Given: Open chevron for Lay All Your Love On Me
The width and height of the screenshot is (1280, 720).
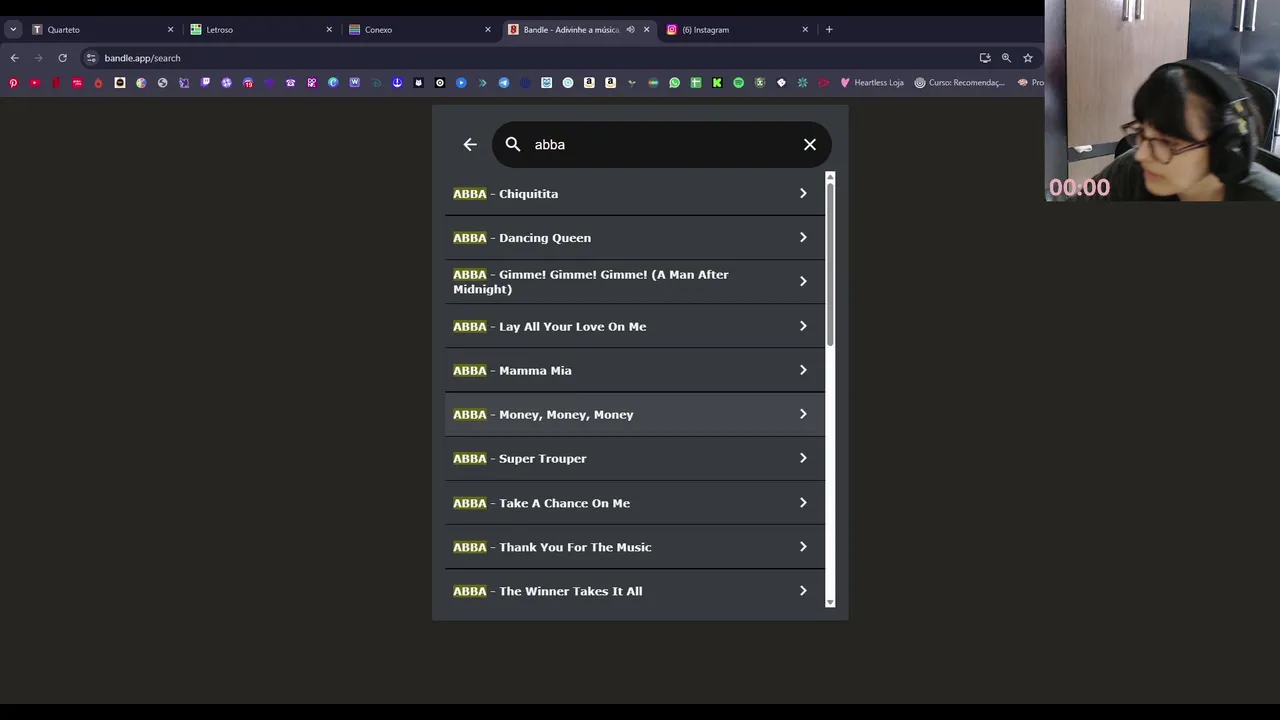Looking at the screenshot, I should pyautogui.click(x=803, y=326).
